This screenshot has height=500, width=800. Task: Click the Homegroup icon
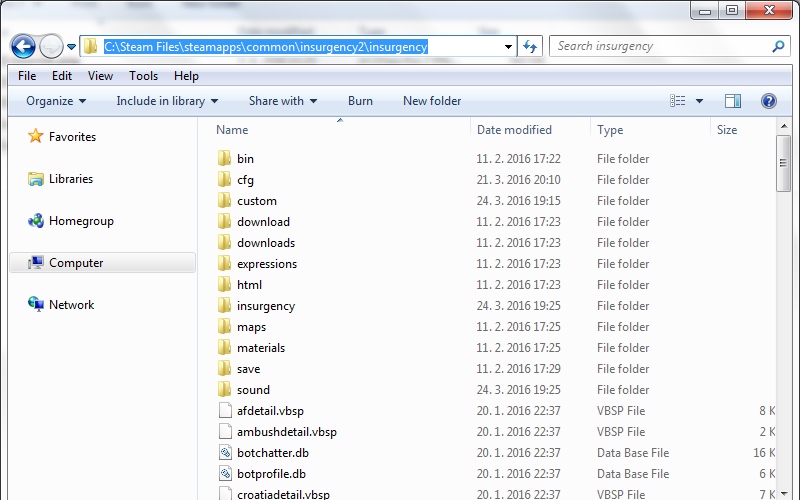pos(36,220)
